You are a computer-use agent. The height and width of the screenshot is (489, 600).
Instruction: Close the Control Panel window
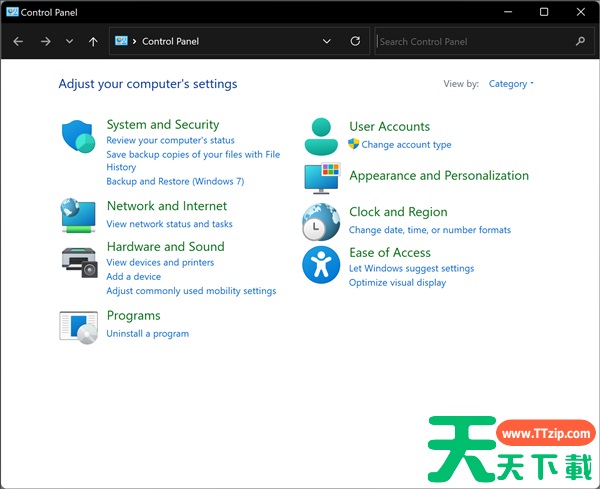pyautogui.click(x=580, y=12)
